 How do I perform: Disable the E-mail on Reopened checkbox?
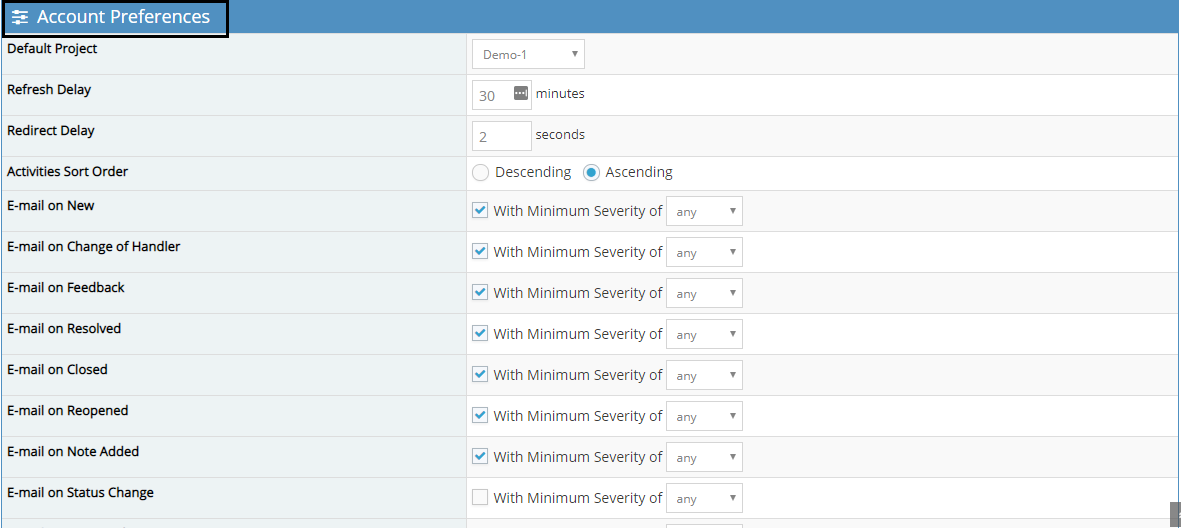480,416
